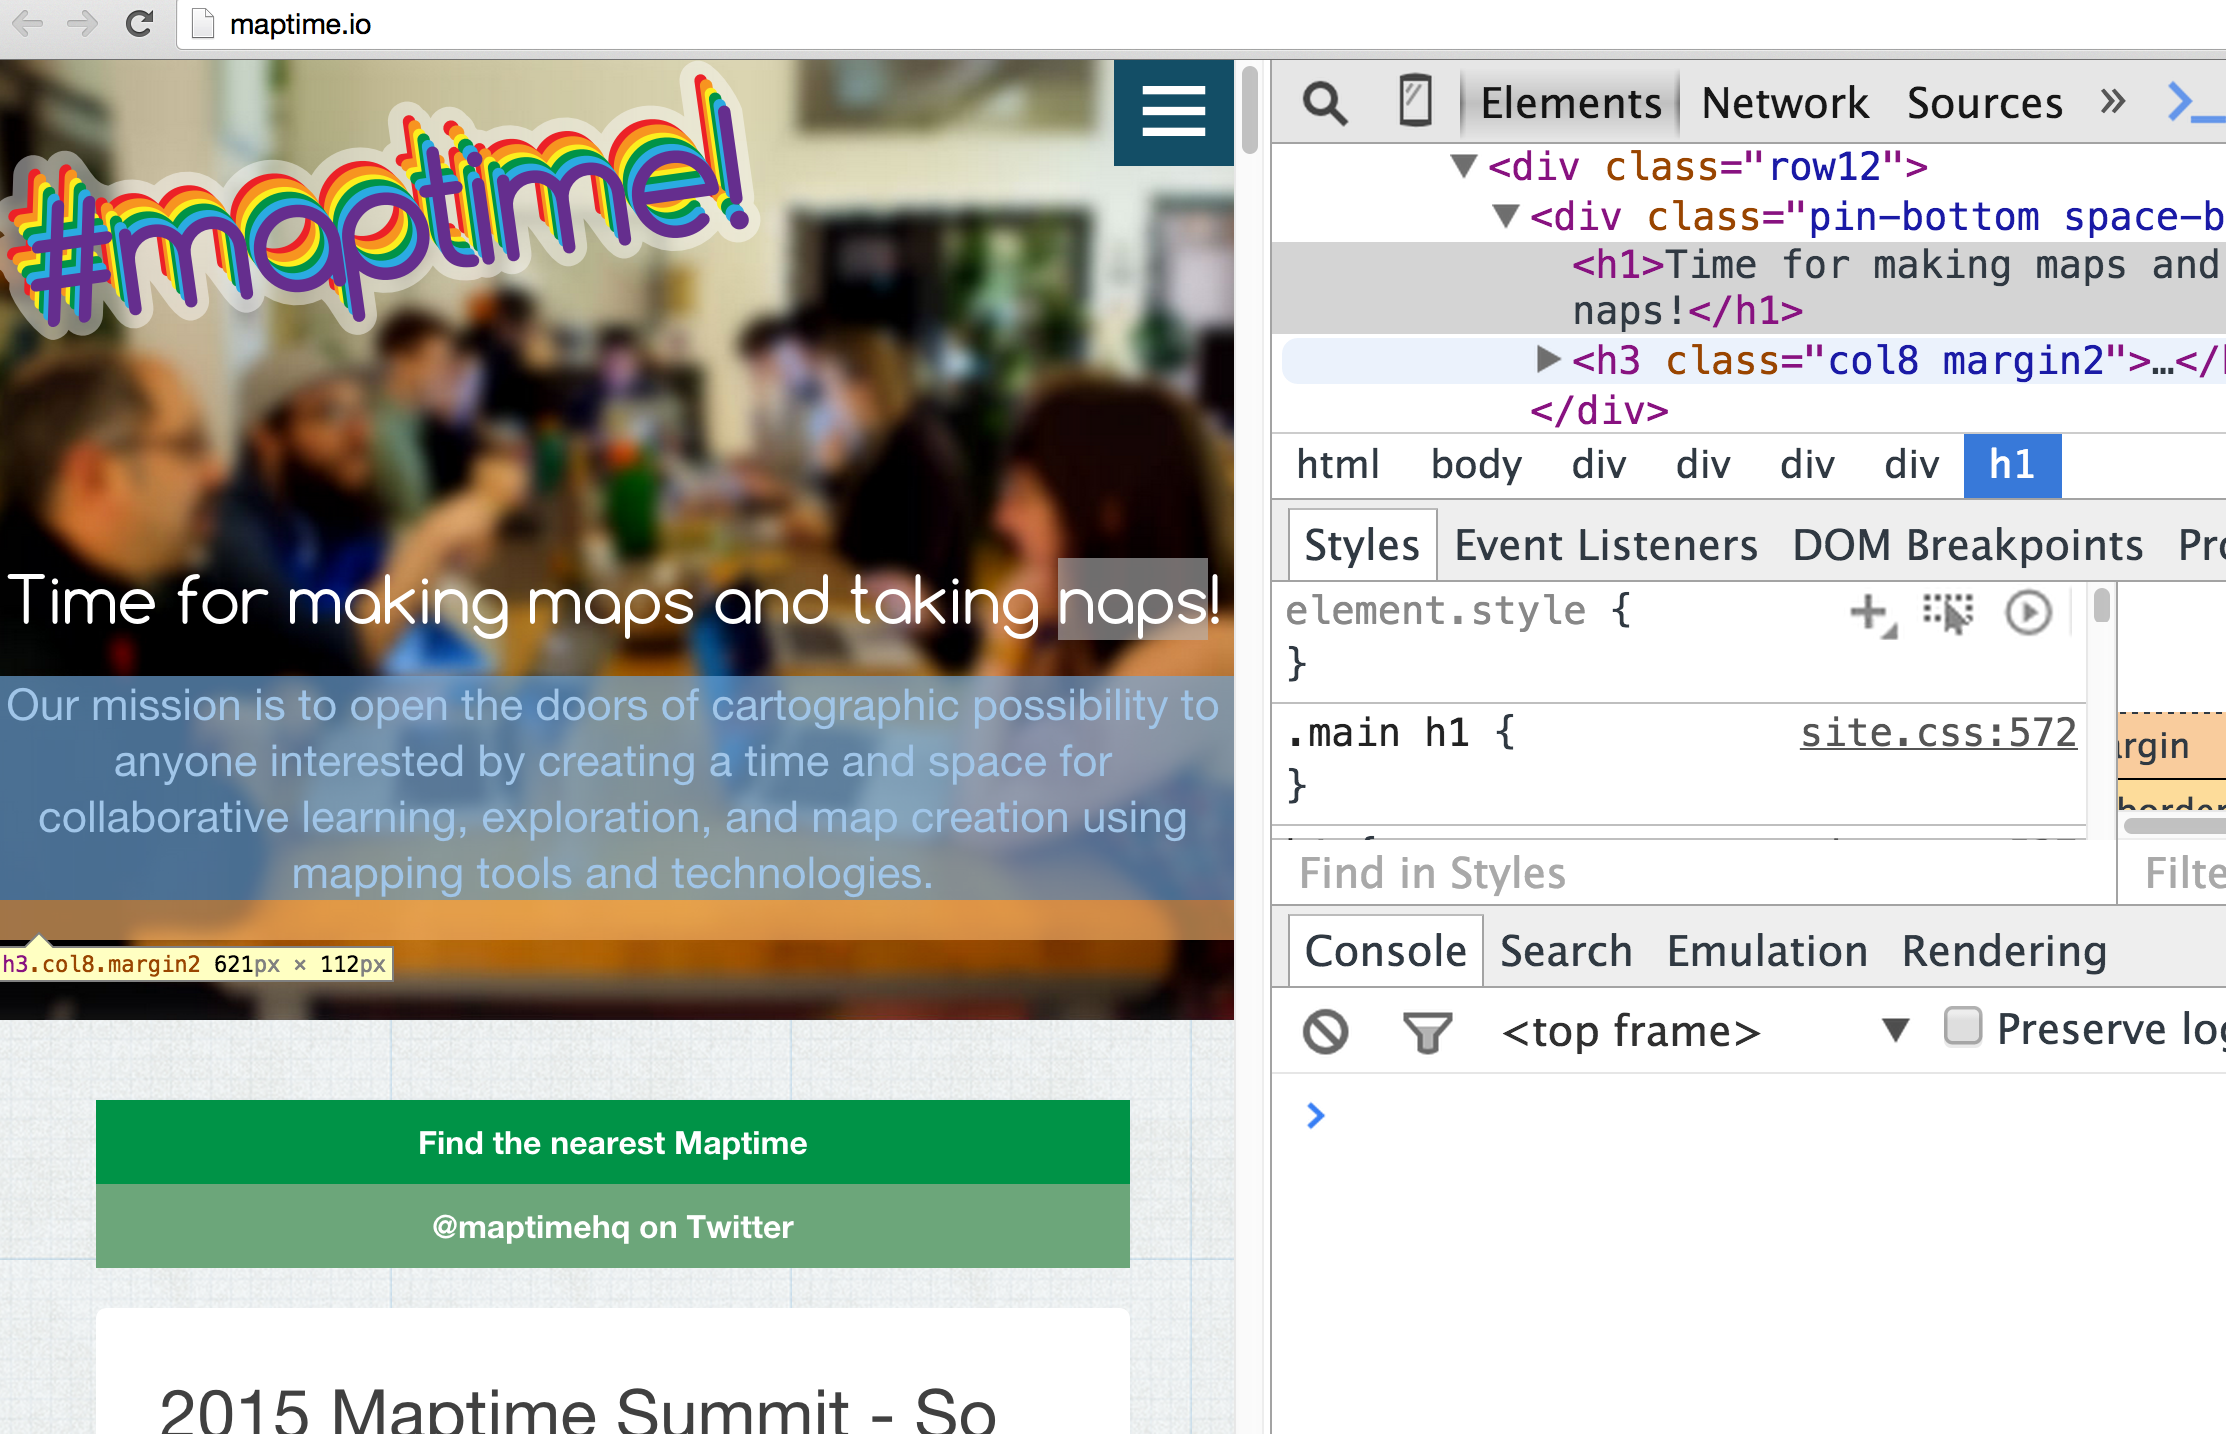This screenshot has width=2226, height=1434.
Task: Add a new style rule with the plus icon
Action: (1871, 613)
